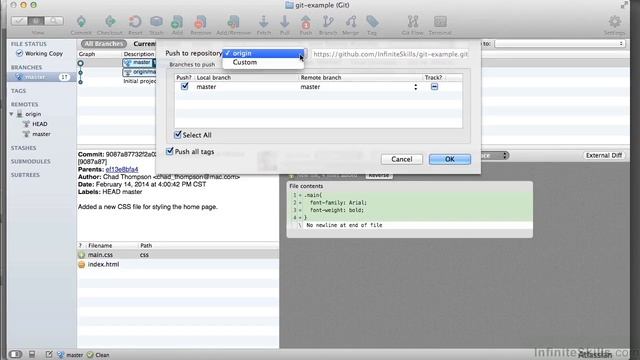Screen dimensions: 640x360
Task: Open Git Flow from the toolbar
Action: pyautogui.click(x=413, y=22)
